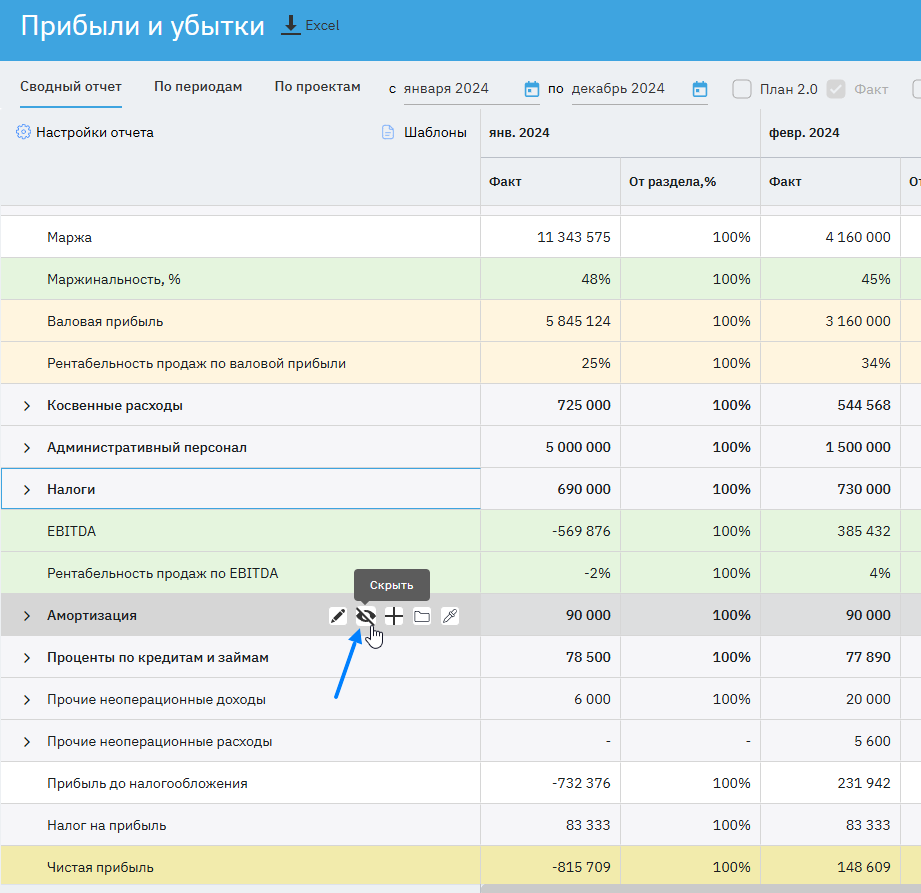This screenshot has height=893, width=921.
Task: Switch to the По периодам tab
Action: 198,87
